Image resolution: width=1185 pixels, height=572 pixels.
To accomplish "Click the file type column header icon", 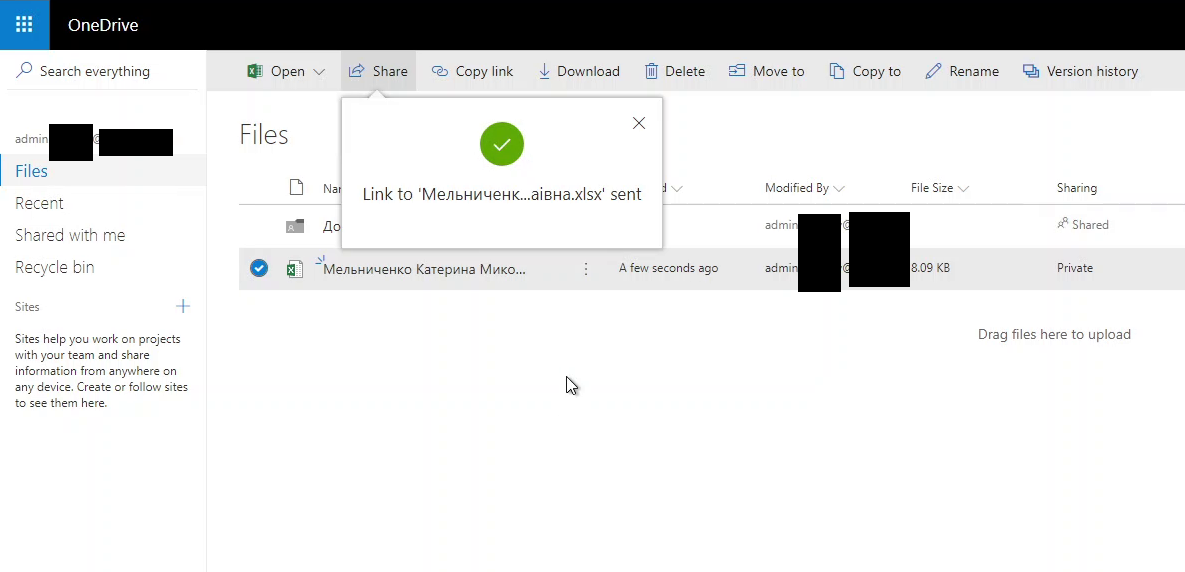I will (x=296, y=187).
